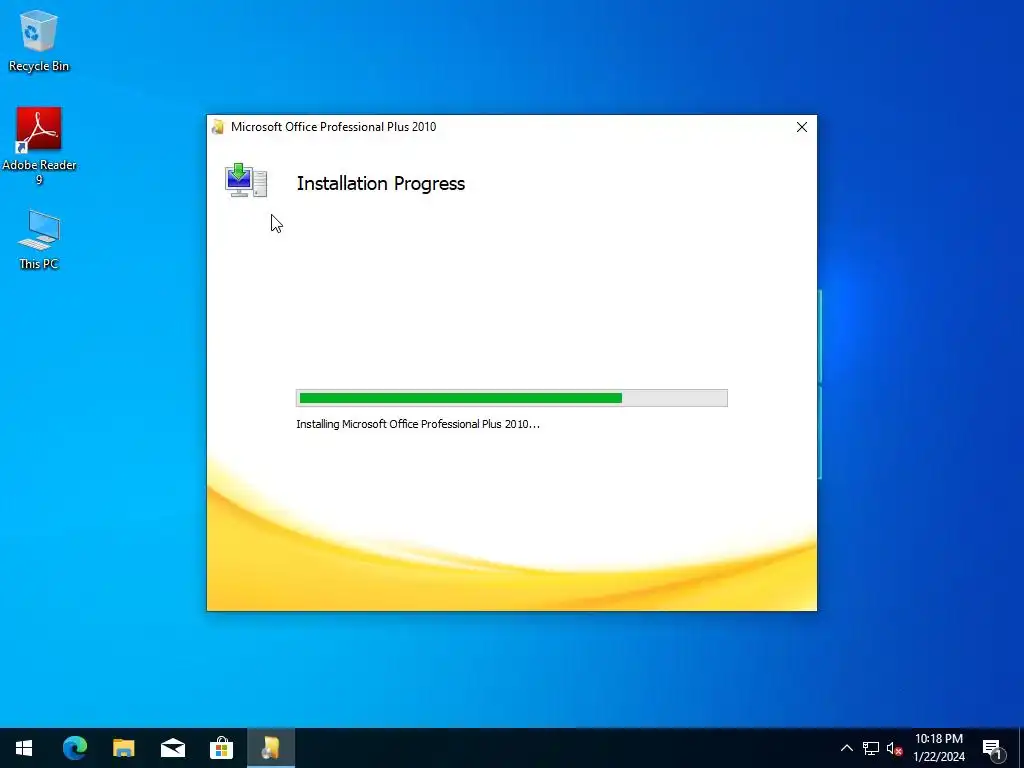Click the muted volume tray icon

coord(894,748)
